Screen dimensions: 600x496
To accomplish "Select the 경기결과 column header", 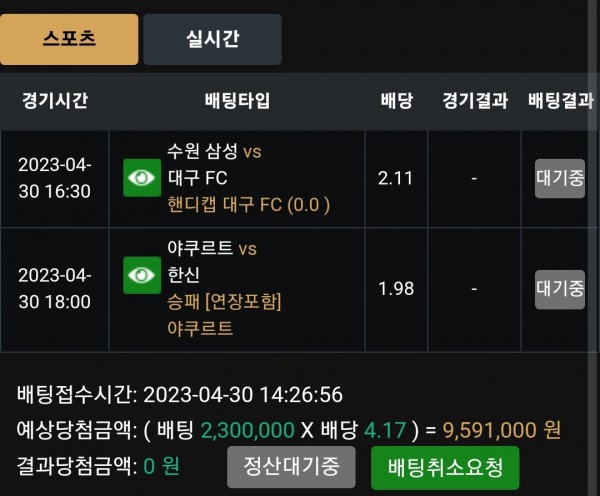I will point(475,101).
